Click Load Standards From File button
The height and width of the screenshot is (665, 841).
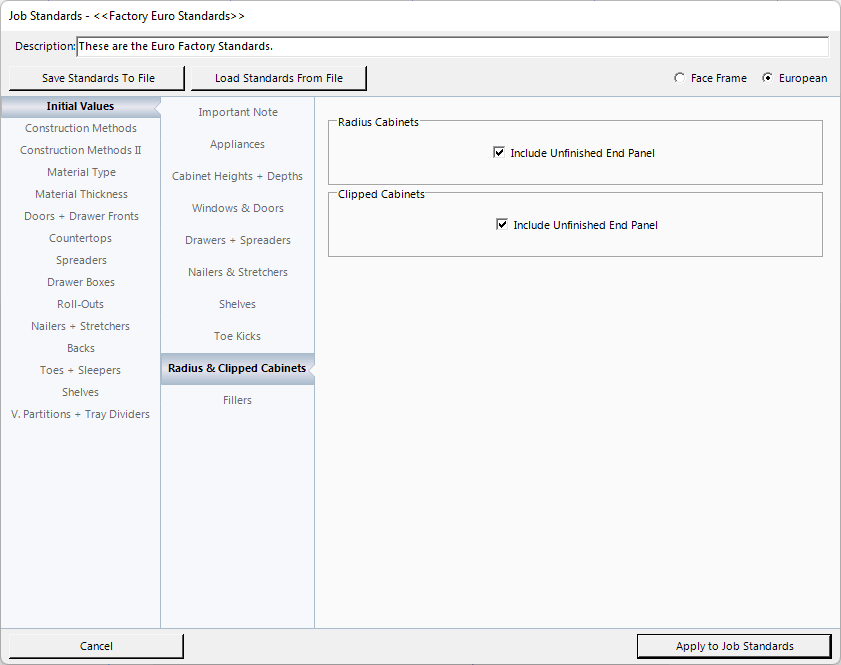pyautogui.click(x=278, y=78)
